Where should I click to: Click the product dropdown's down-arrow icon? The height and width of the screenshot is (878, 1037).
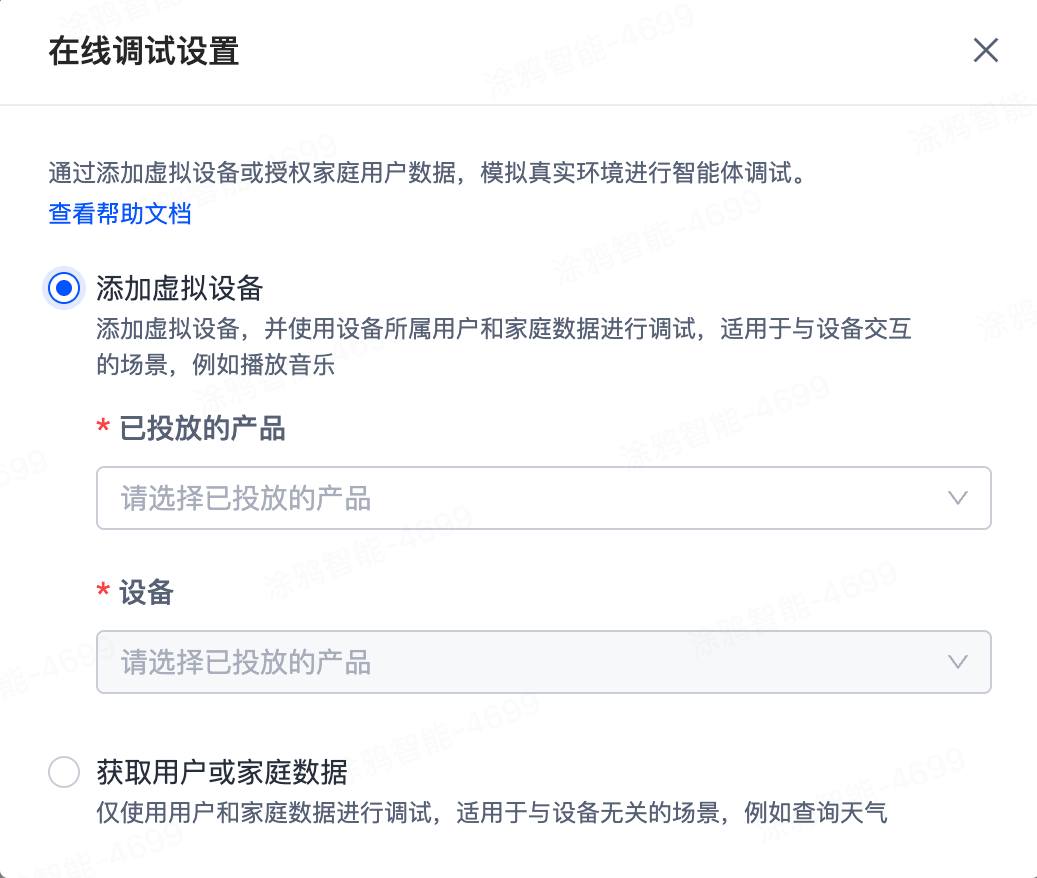(958, 498)
